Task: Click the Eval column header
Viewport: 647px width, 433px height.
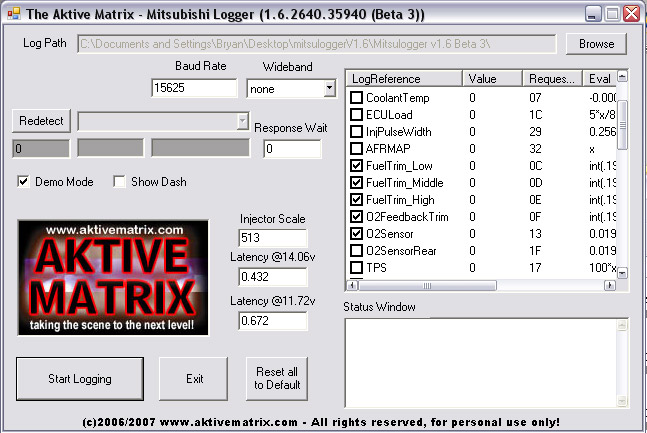Action: pos(600,78)
